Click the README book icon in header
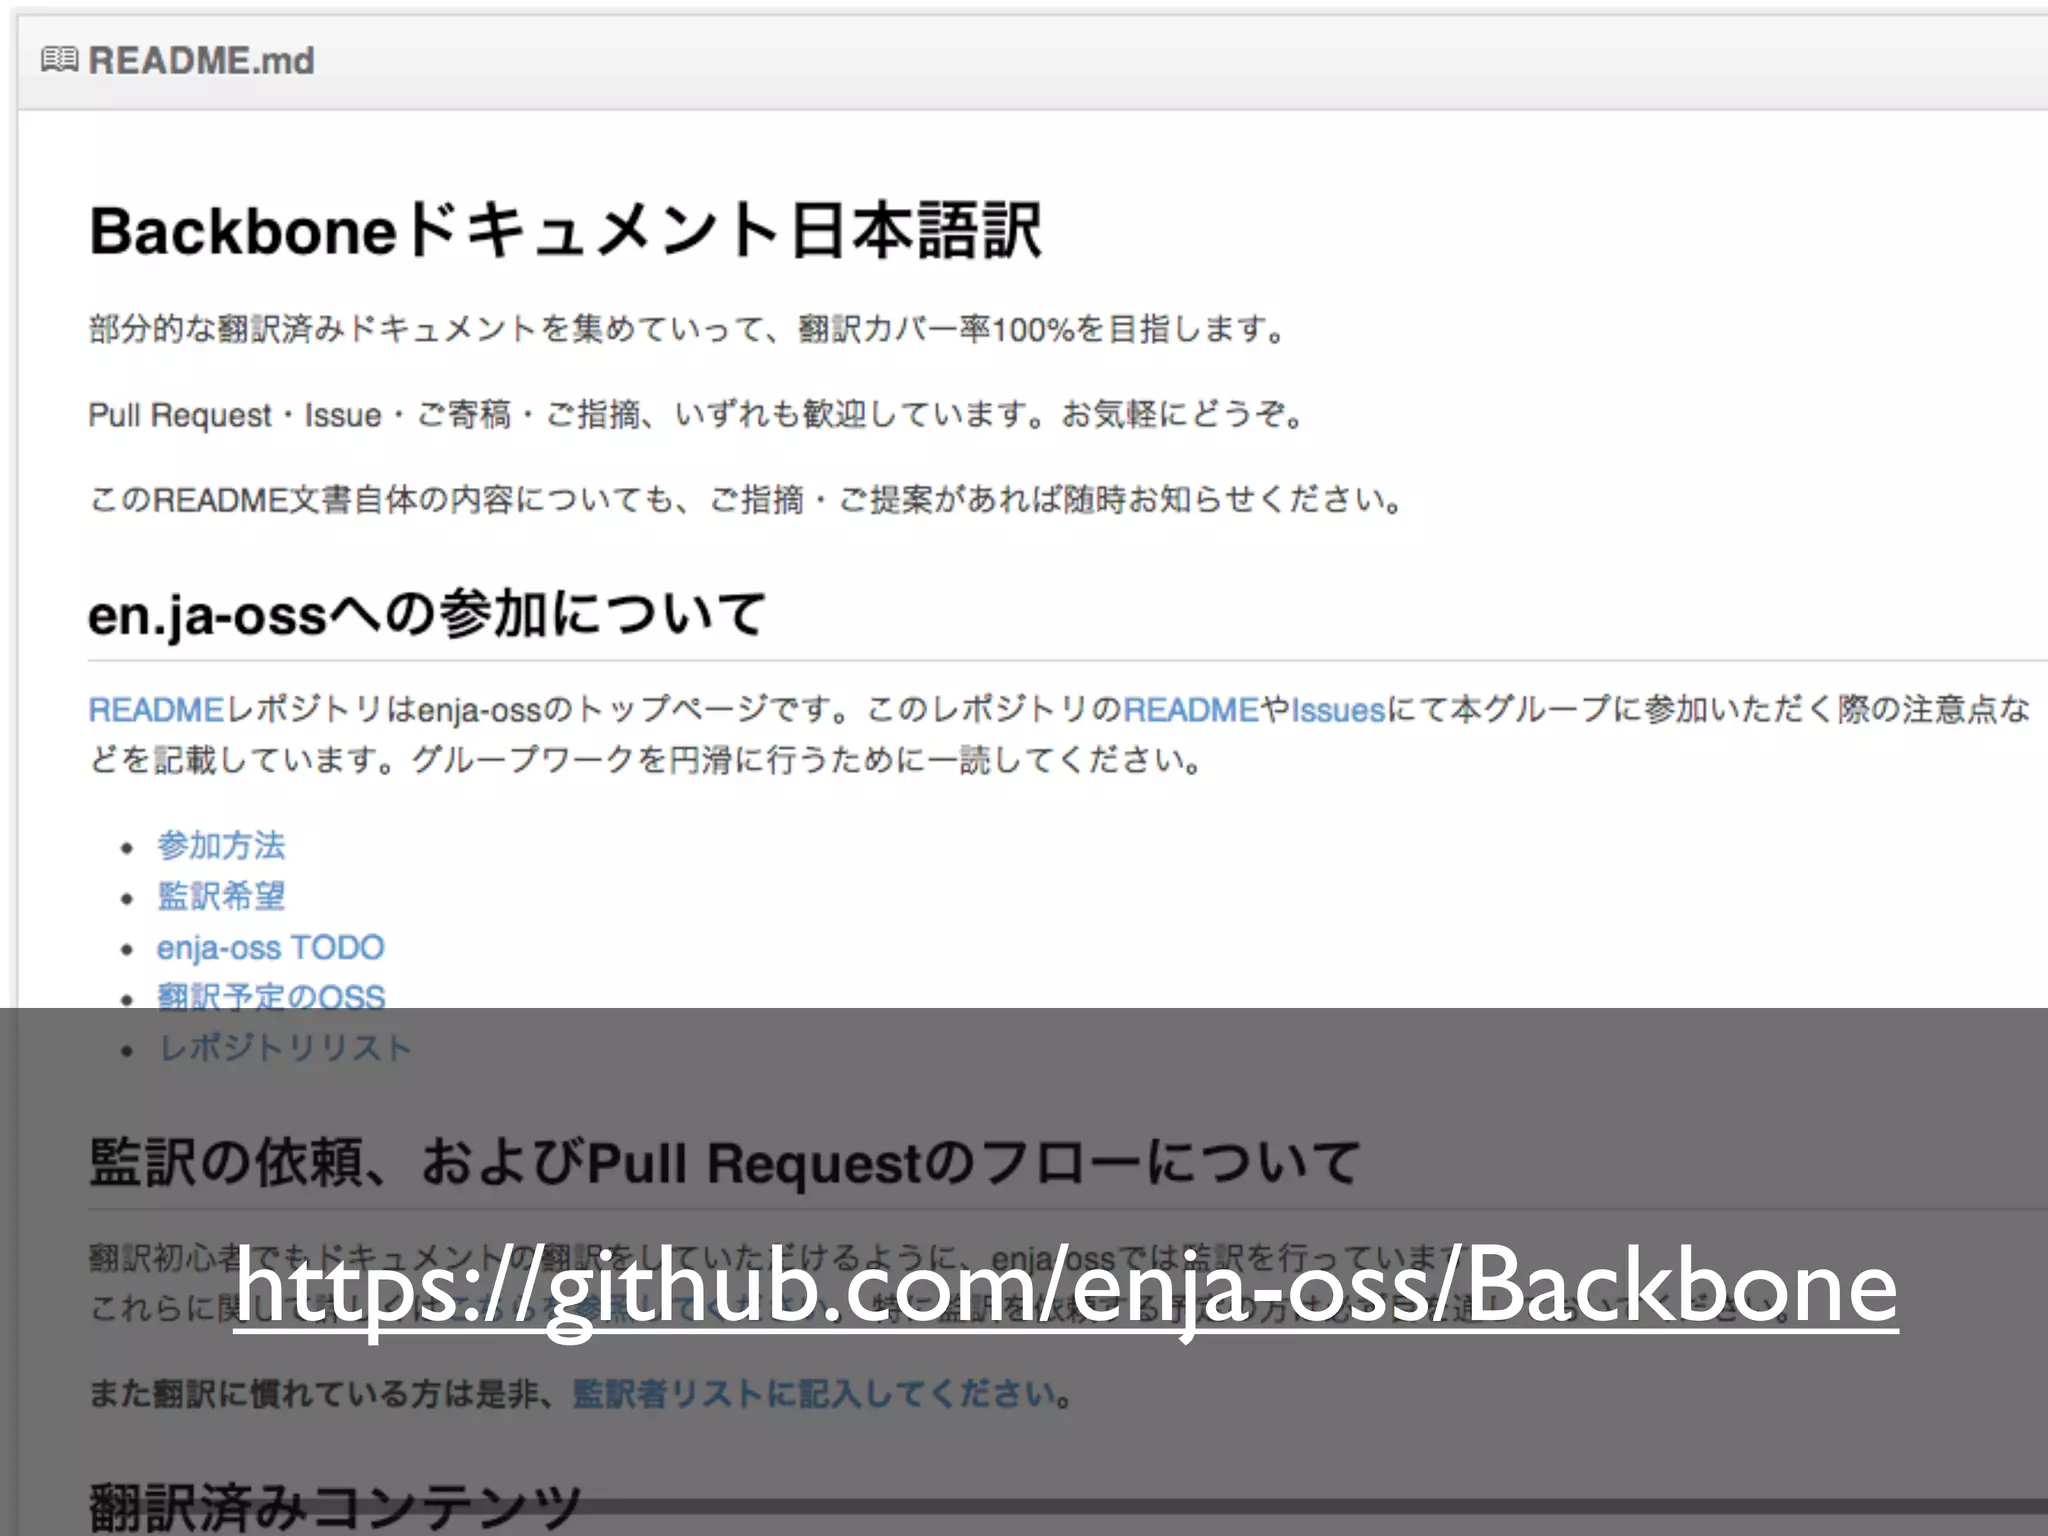This screenshot has width=2048, height=1536. tap(59, 60)
